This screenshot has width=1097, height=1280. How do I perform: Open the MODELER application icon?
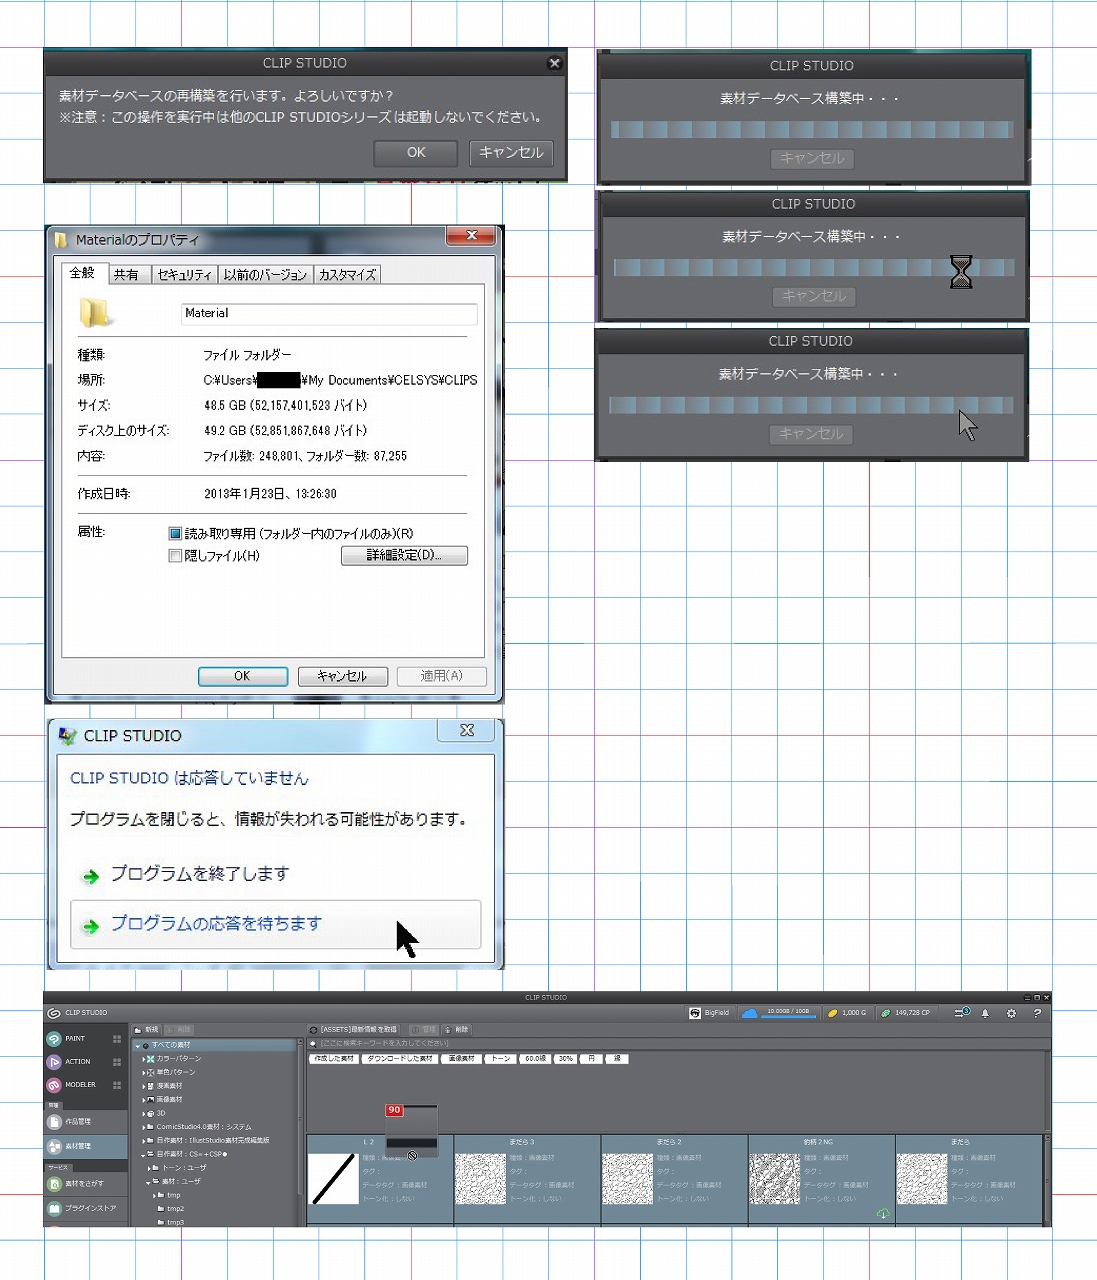click(x=54, y=1085)
